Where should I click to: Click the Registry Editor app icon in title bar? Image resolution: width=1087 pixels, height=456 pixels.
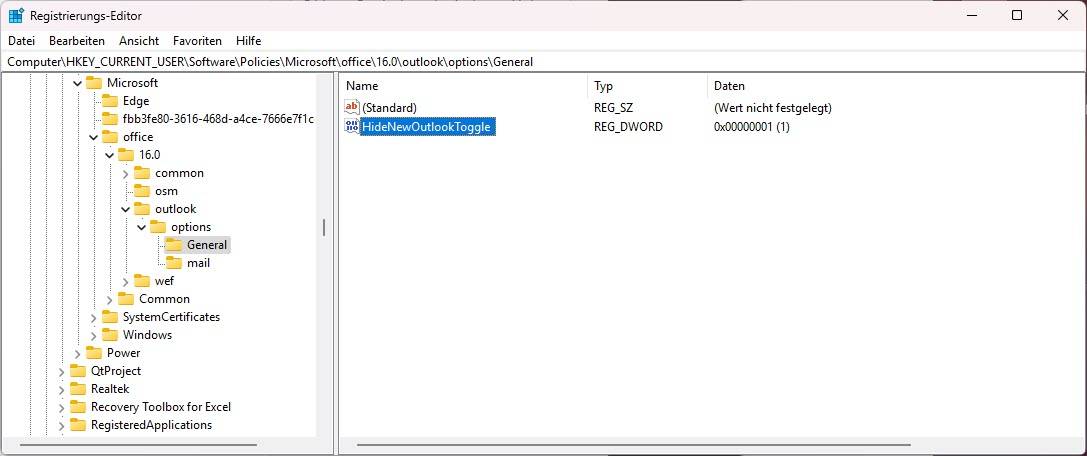(16, 16)
